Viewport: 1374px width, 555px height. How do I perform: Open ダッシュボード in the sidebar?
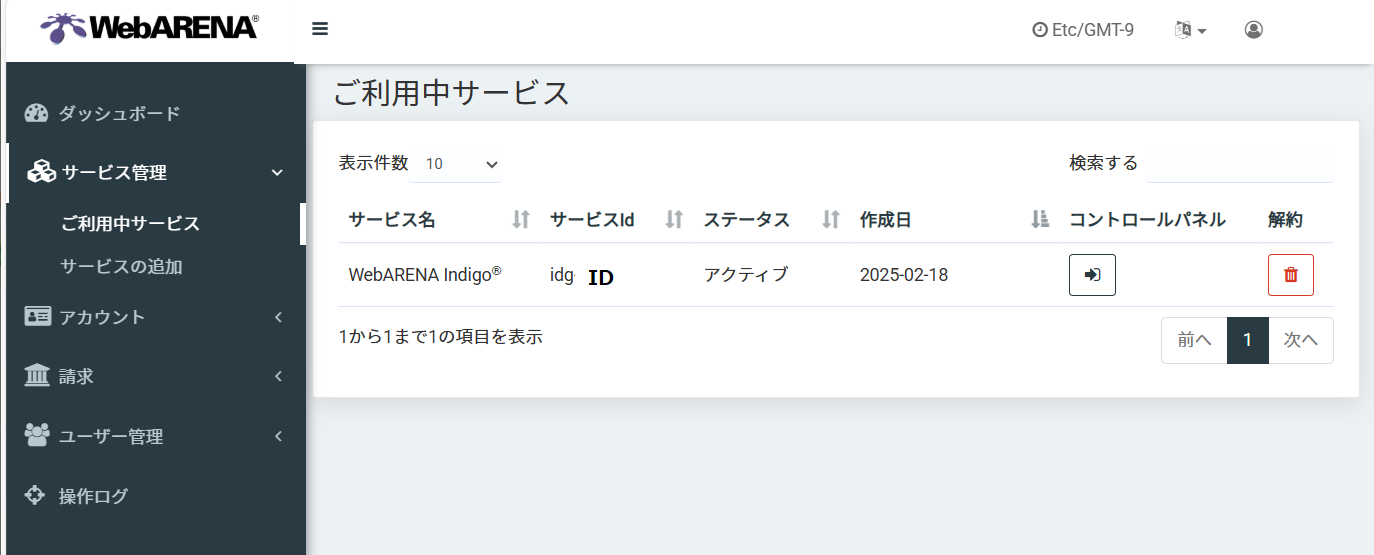click(119, 113)
